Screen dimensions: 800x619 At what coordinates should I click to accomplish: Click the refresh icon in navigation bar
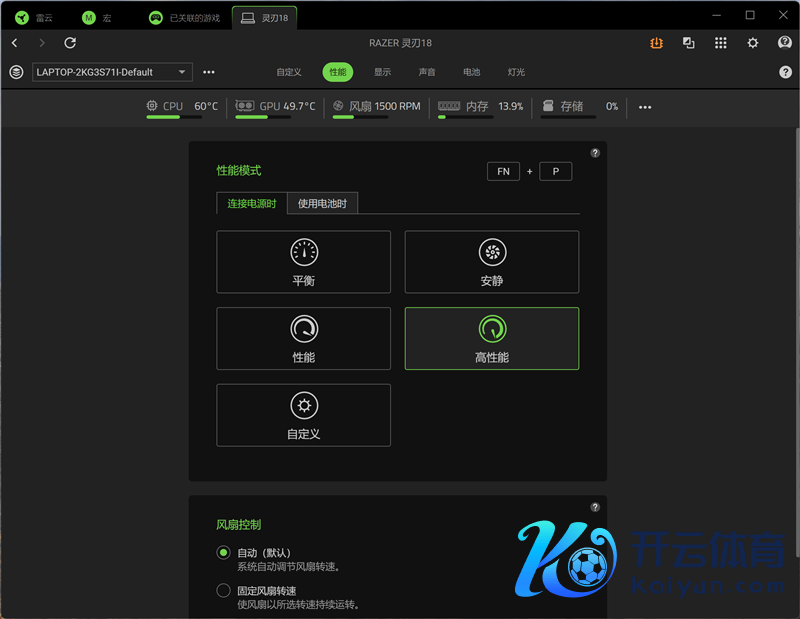tap(70, 43)
